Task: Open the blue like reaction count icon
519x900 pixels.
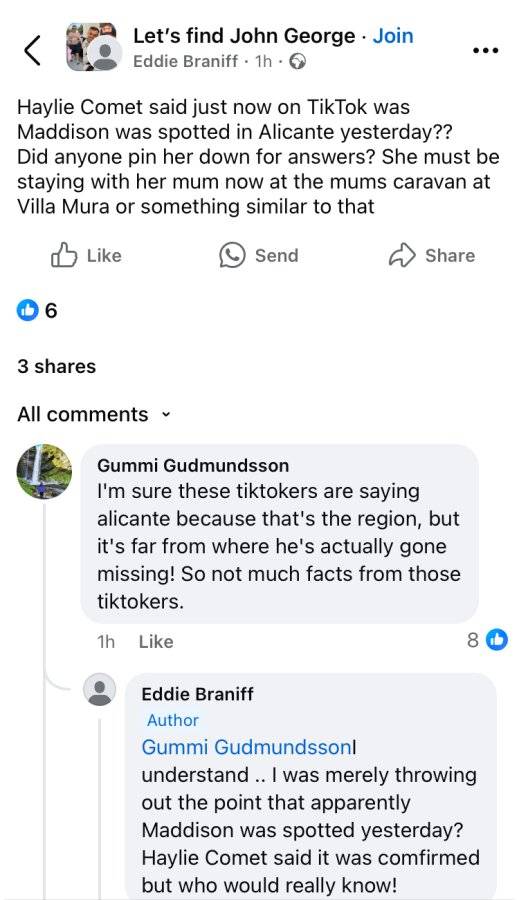Action: (x=27, y=311)
